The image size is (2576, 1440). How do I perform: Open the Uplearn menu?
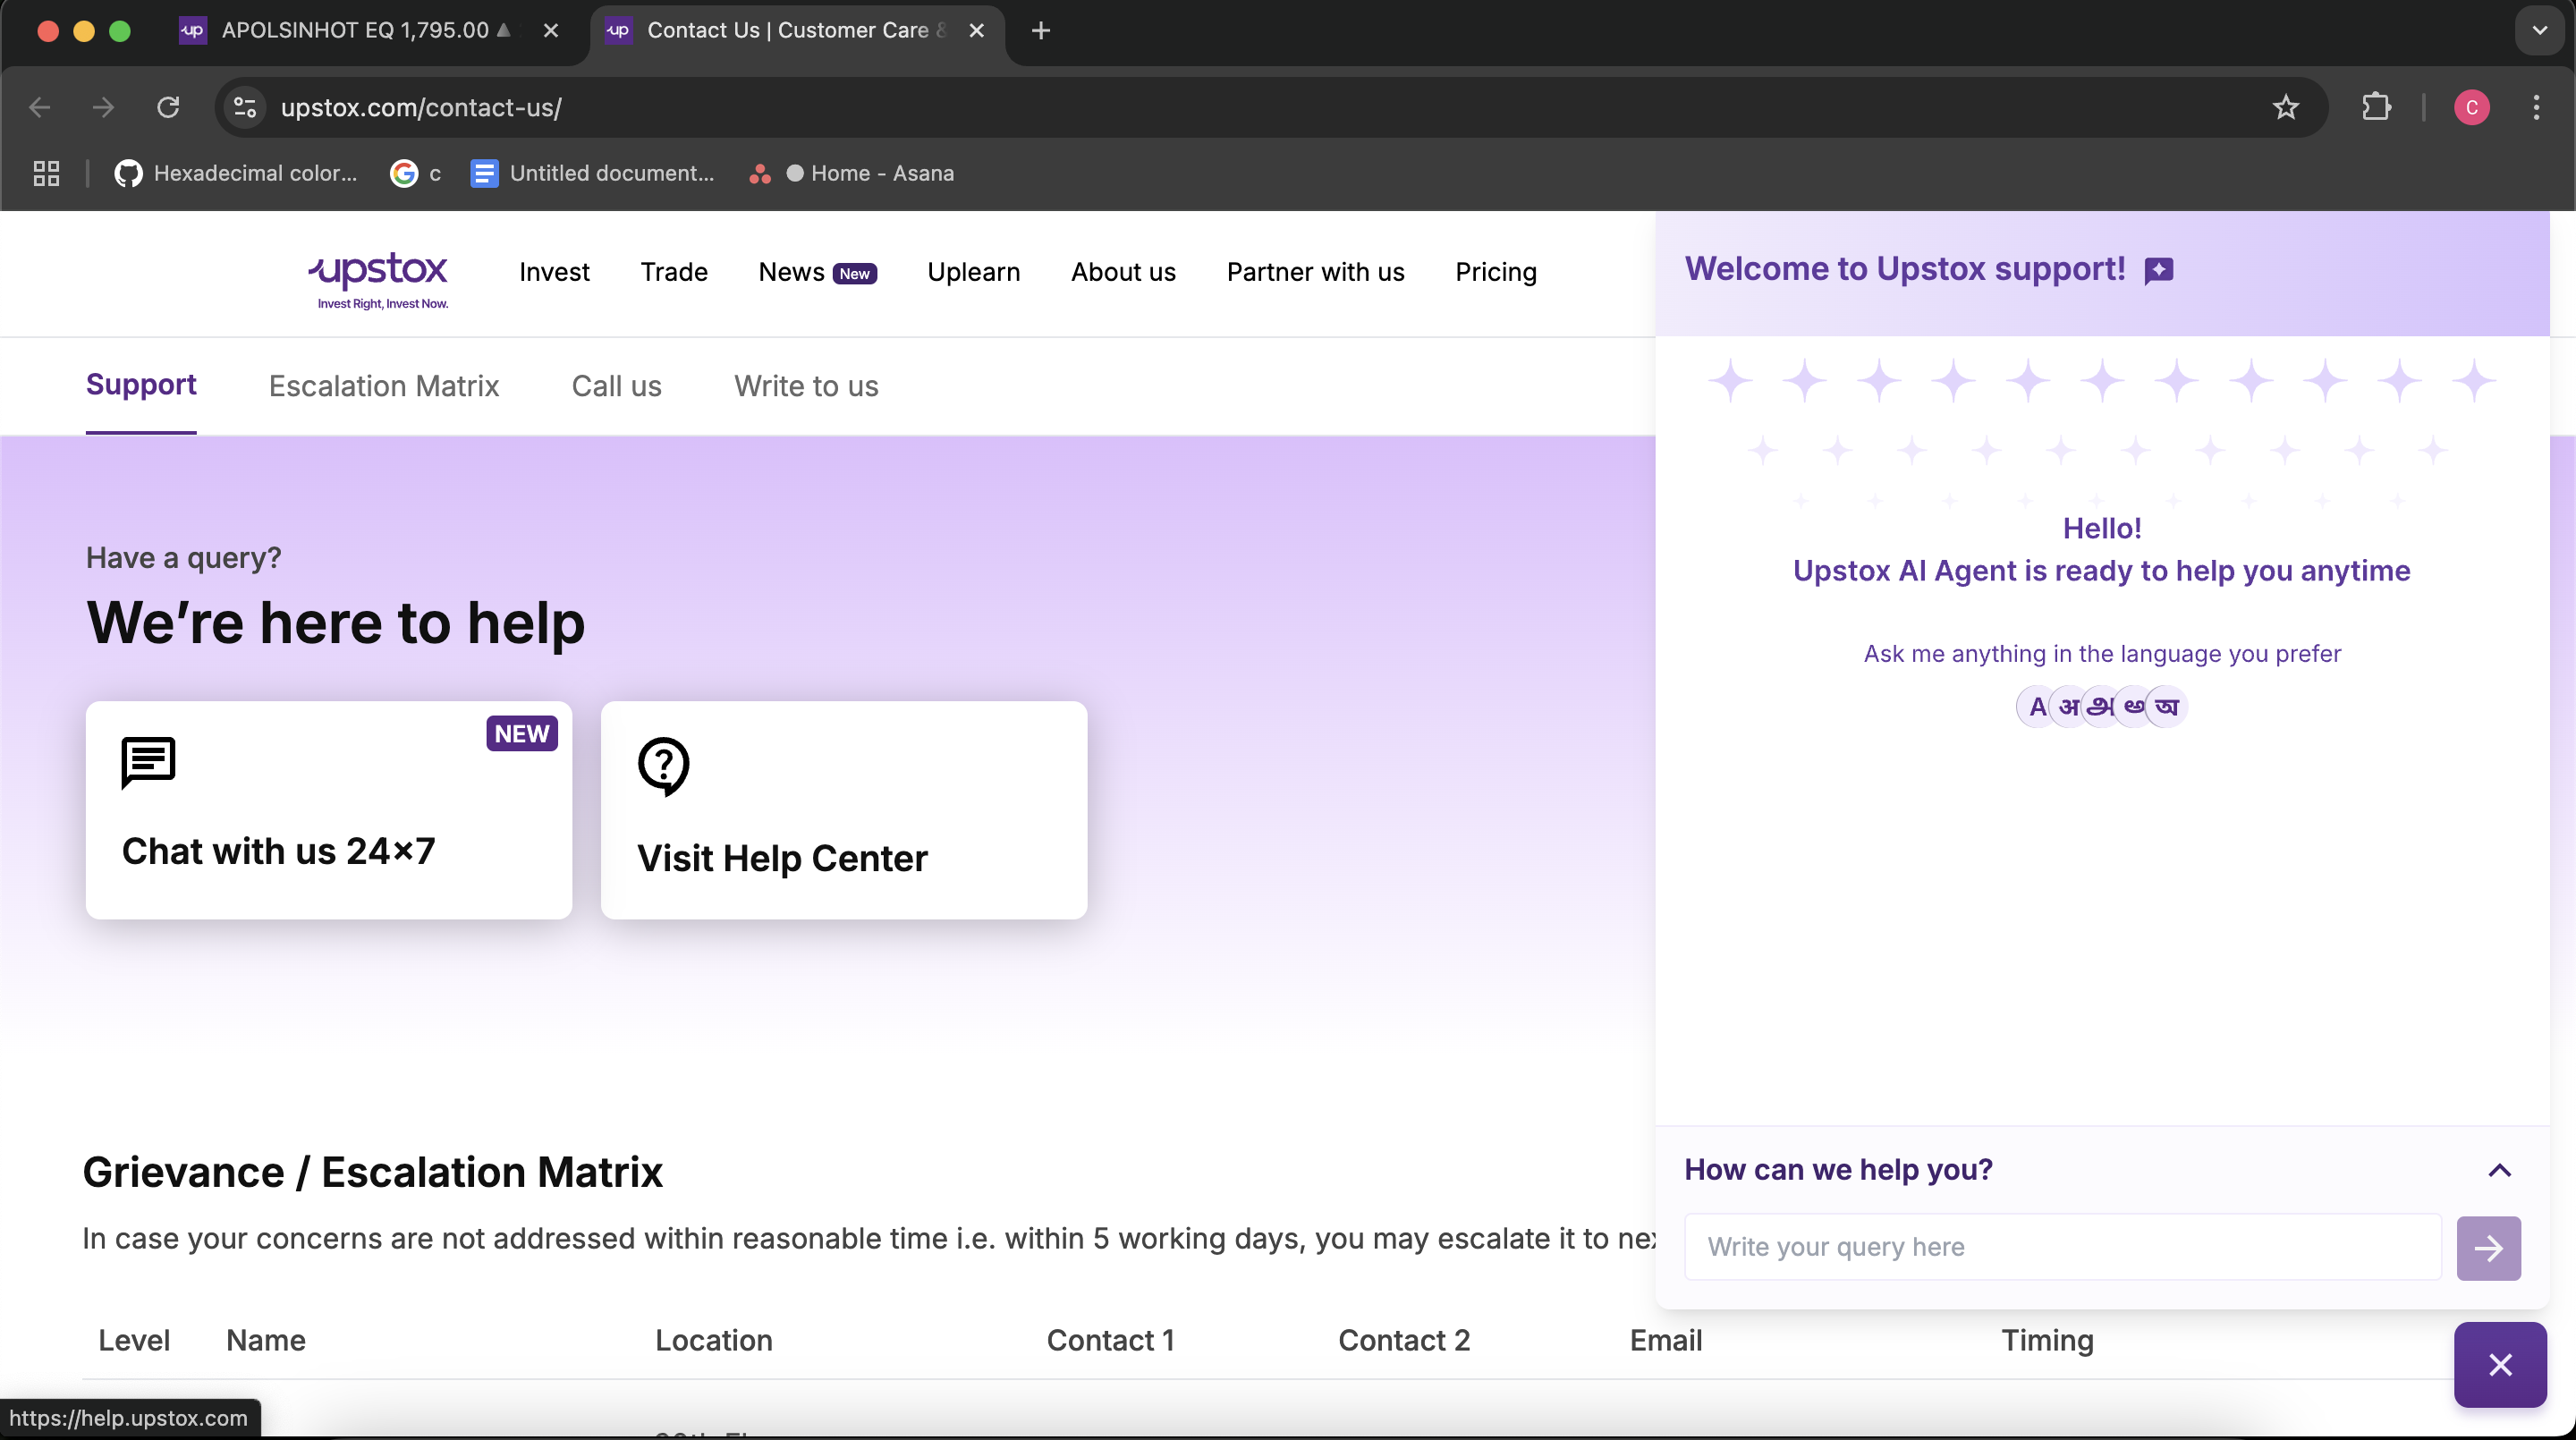tap(973, 272)
